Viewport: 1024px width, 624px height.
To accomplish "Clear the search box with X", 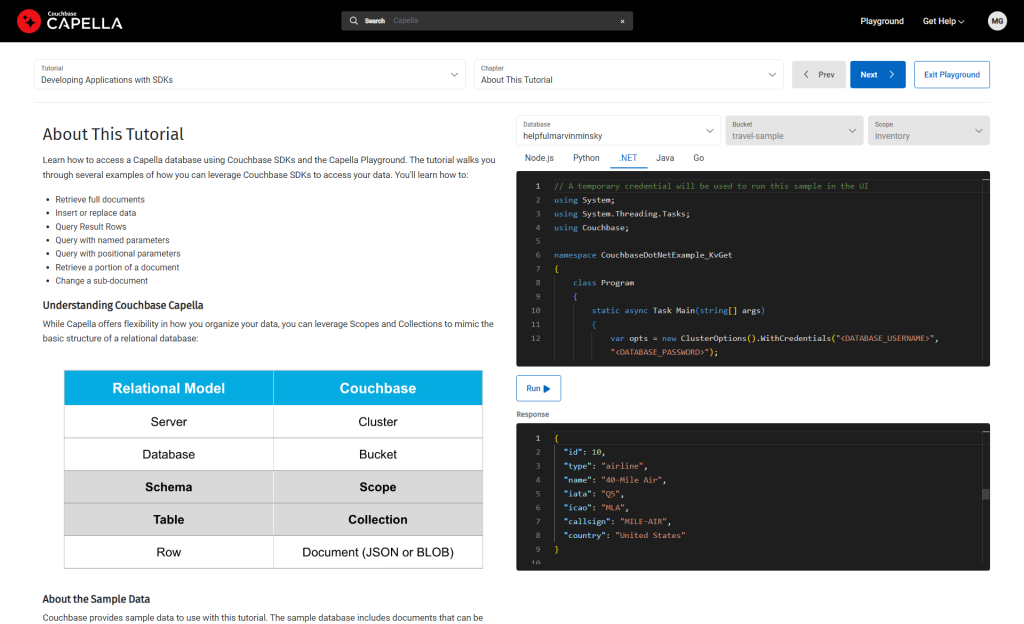I will (x=622, y=22).
